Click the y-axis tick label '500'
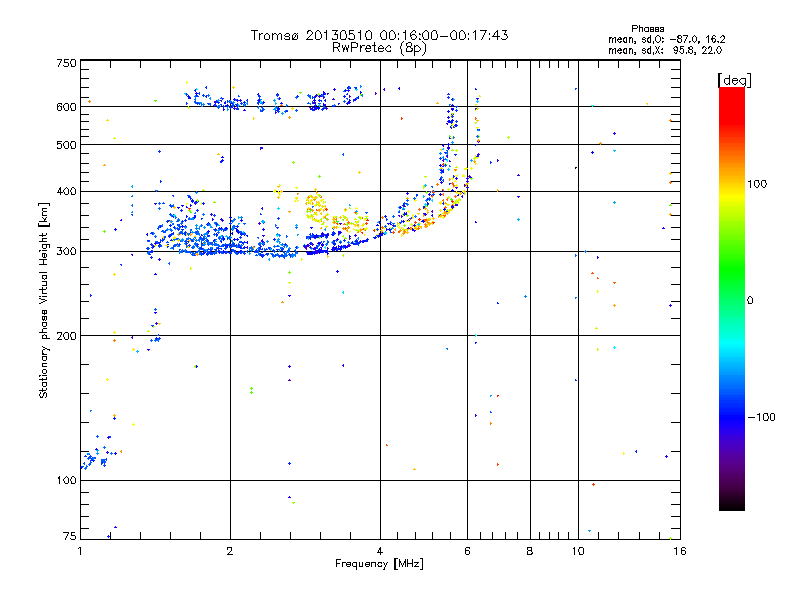Image resolution: width=800 pixels, height=600 pixels. tap(67, 145)
